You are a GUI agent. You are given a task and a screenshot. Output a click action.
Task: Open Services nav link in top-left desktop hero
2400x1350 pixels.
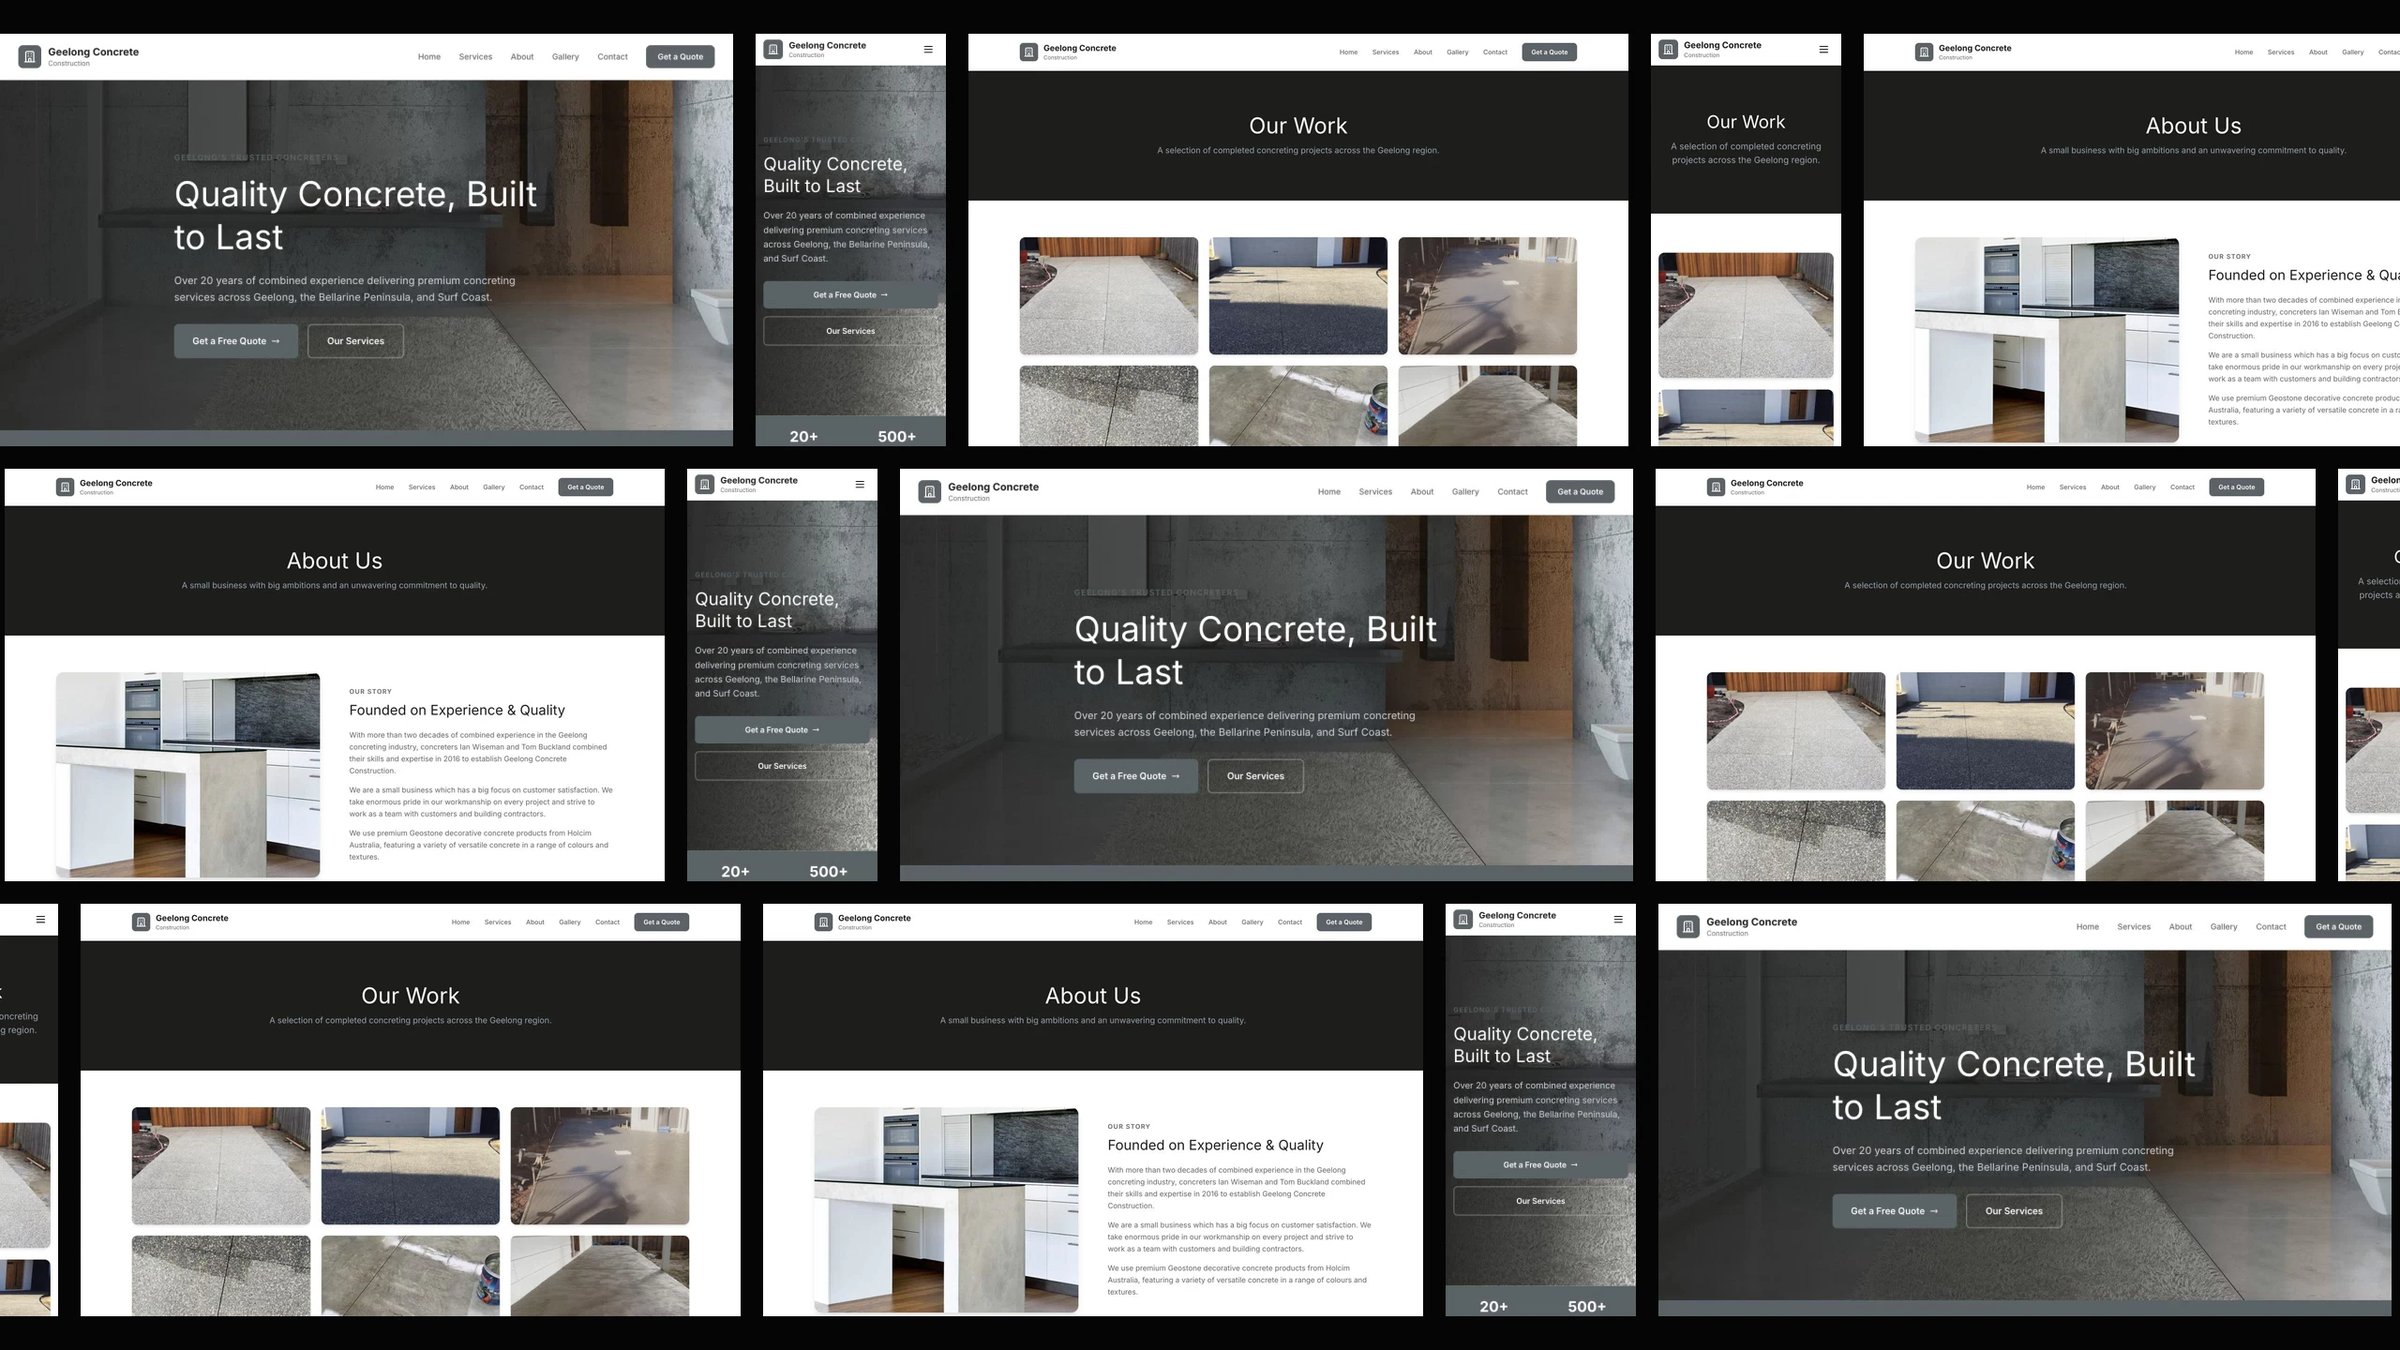475,57
